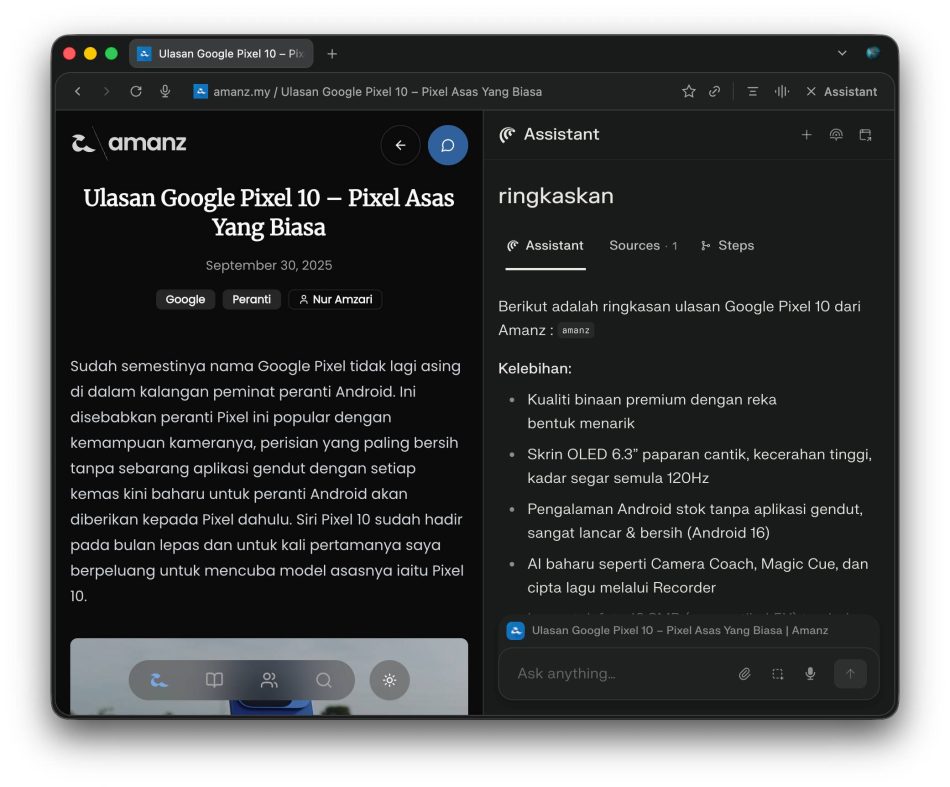
Task: Start page read-aloud with the waveform icon
Action: (x=780, y=91)
